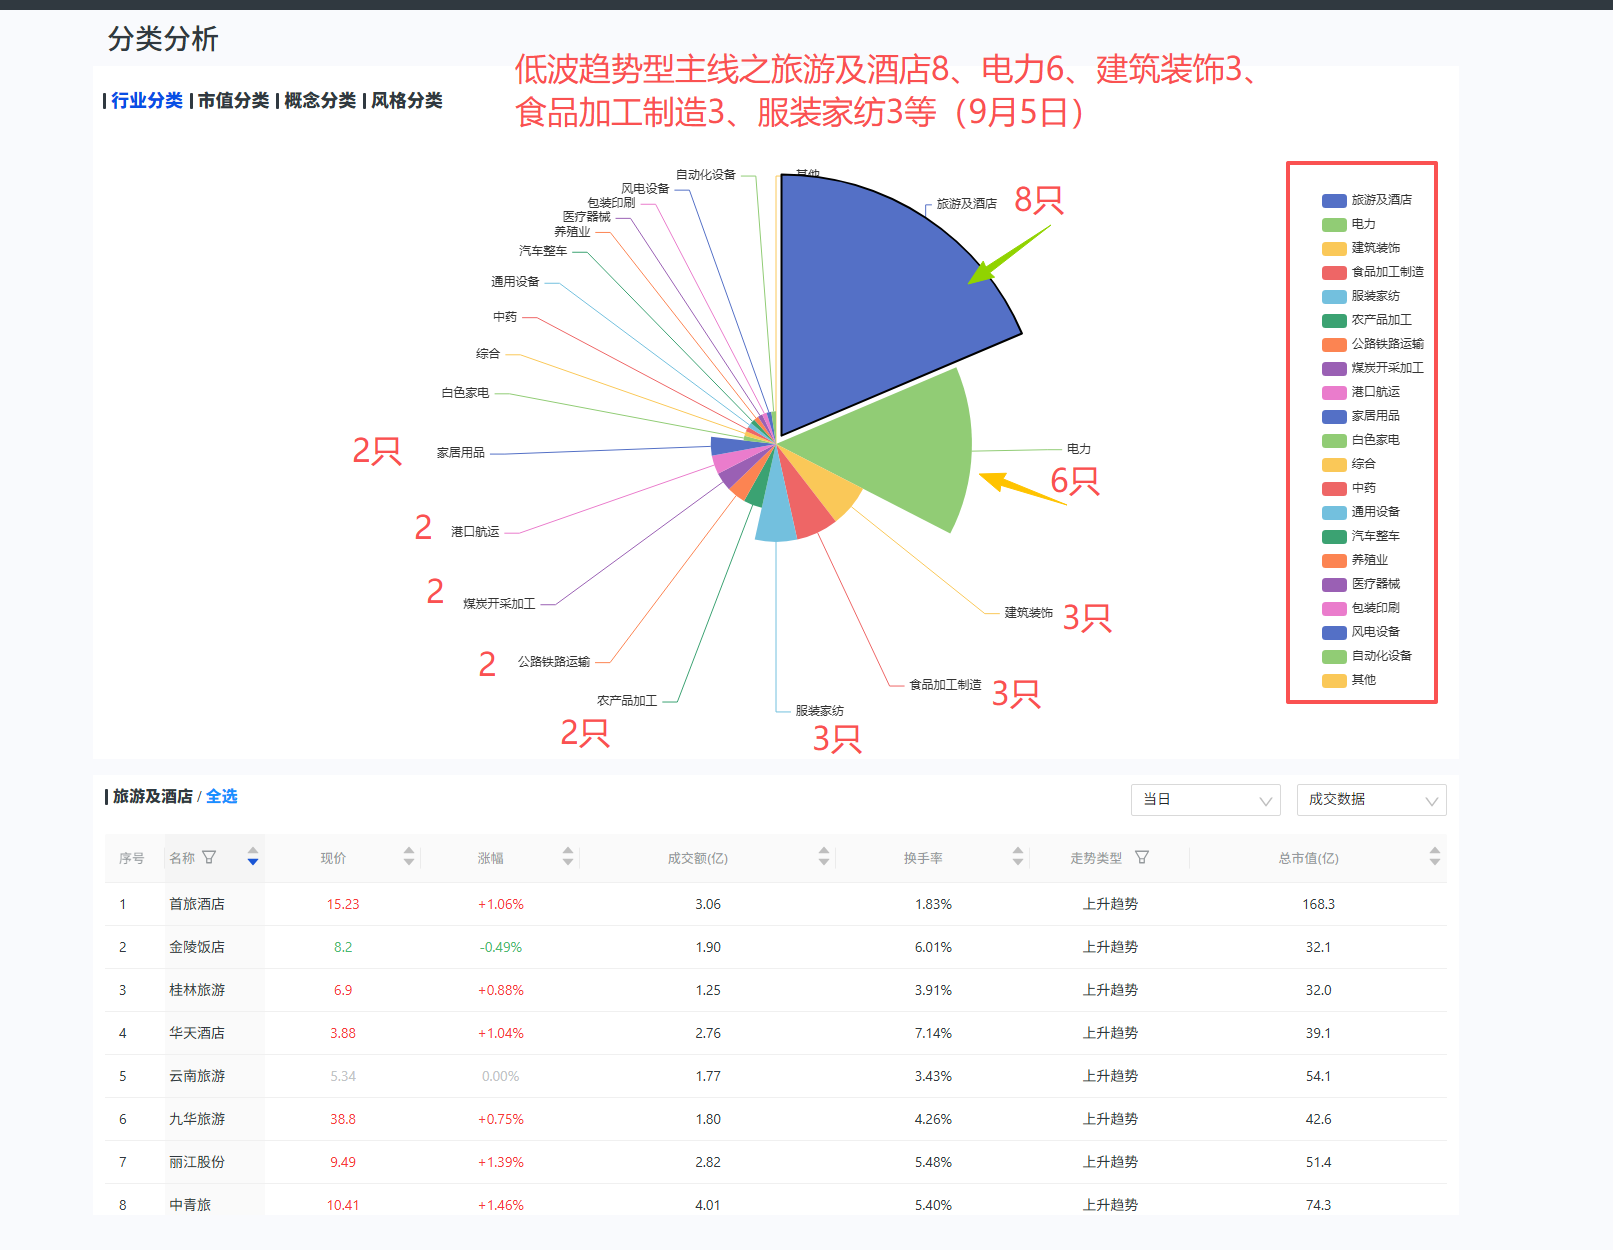Open the filter on the 走势类型 column
Viewport: 1613px width, 1250px height.
[1142, 857]
